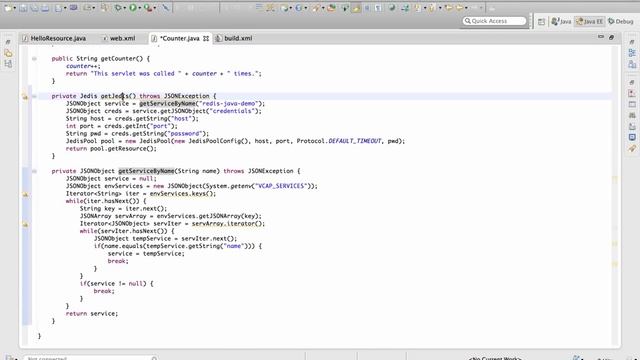Image resolution: width=640 pixels, height=360 pixels.
Task: Open the HelloResource.java editor tab
Action: 54,38
